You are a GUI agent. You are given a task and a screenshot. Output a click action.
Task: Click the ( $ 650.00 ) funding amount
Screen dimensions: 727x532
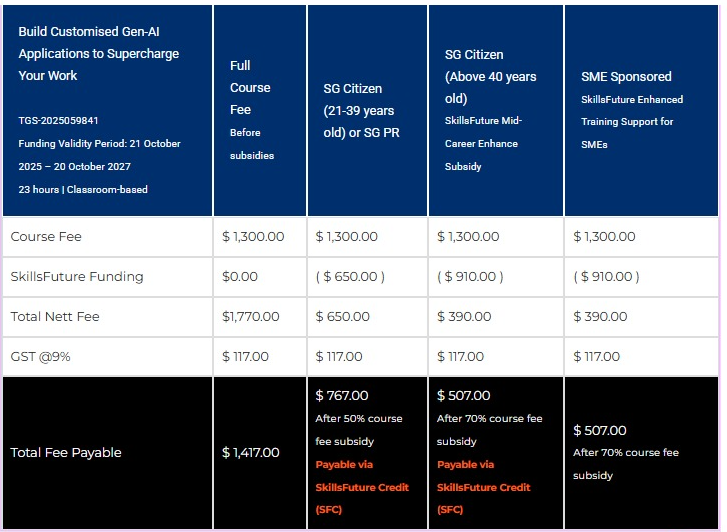click(x=350, y=277)
